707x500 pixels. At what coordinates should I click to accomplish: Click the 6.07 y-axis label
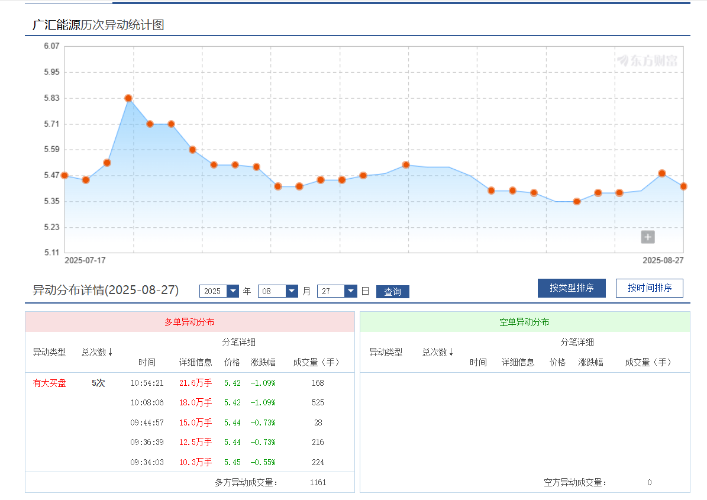click(x=51, y=46)
